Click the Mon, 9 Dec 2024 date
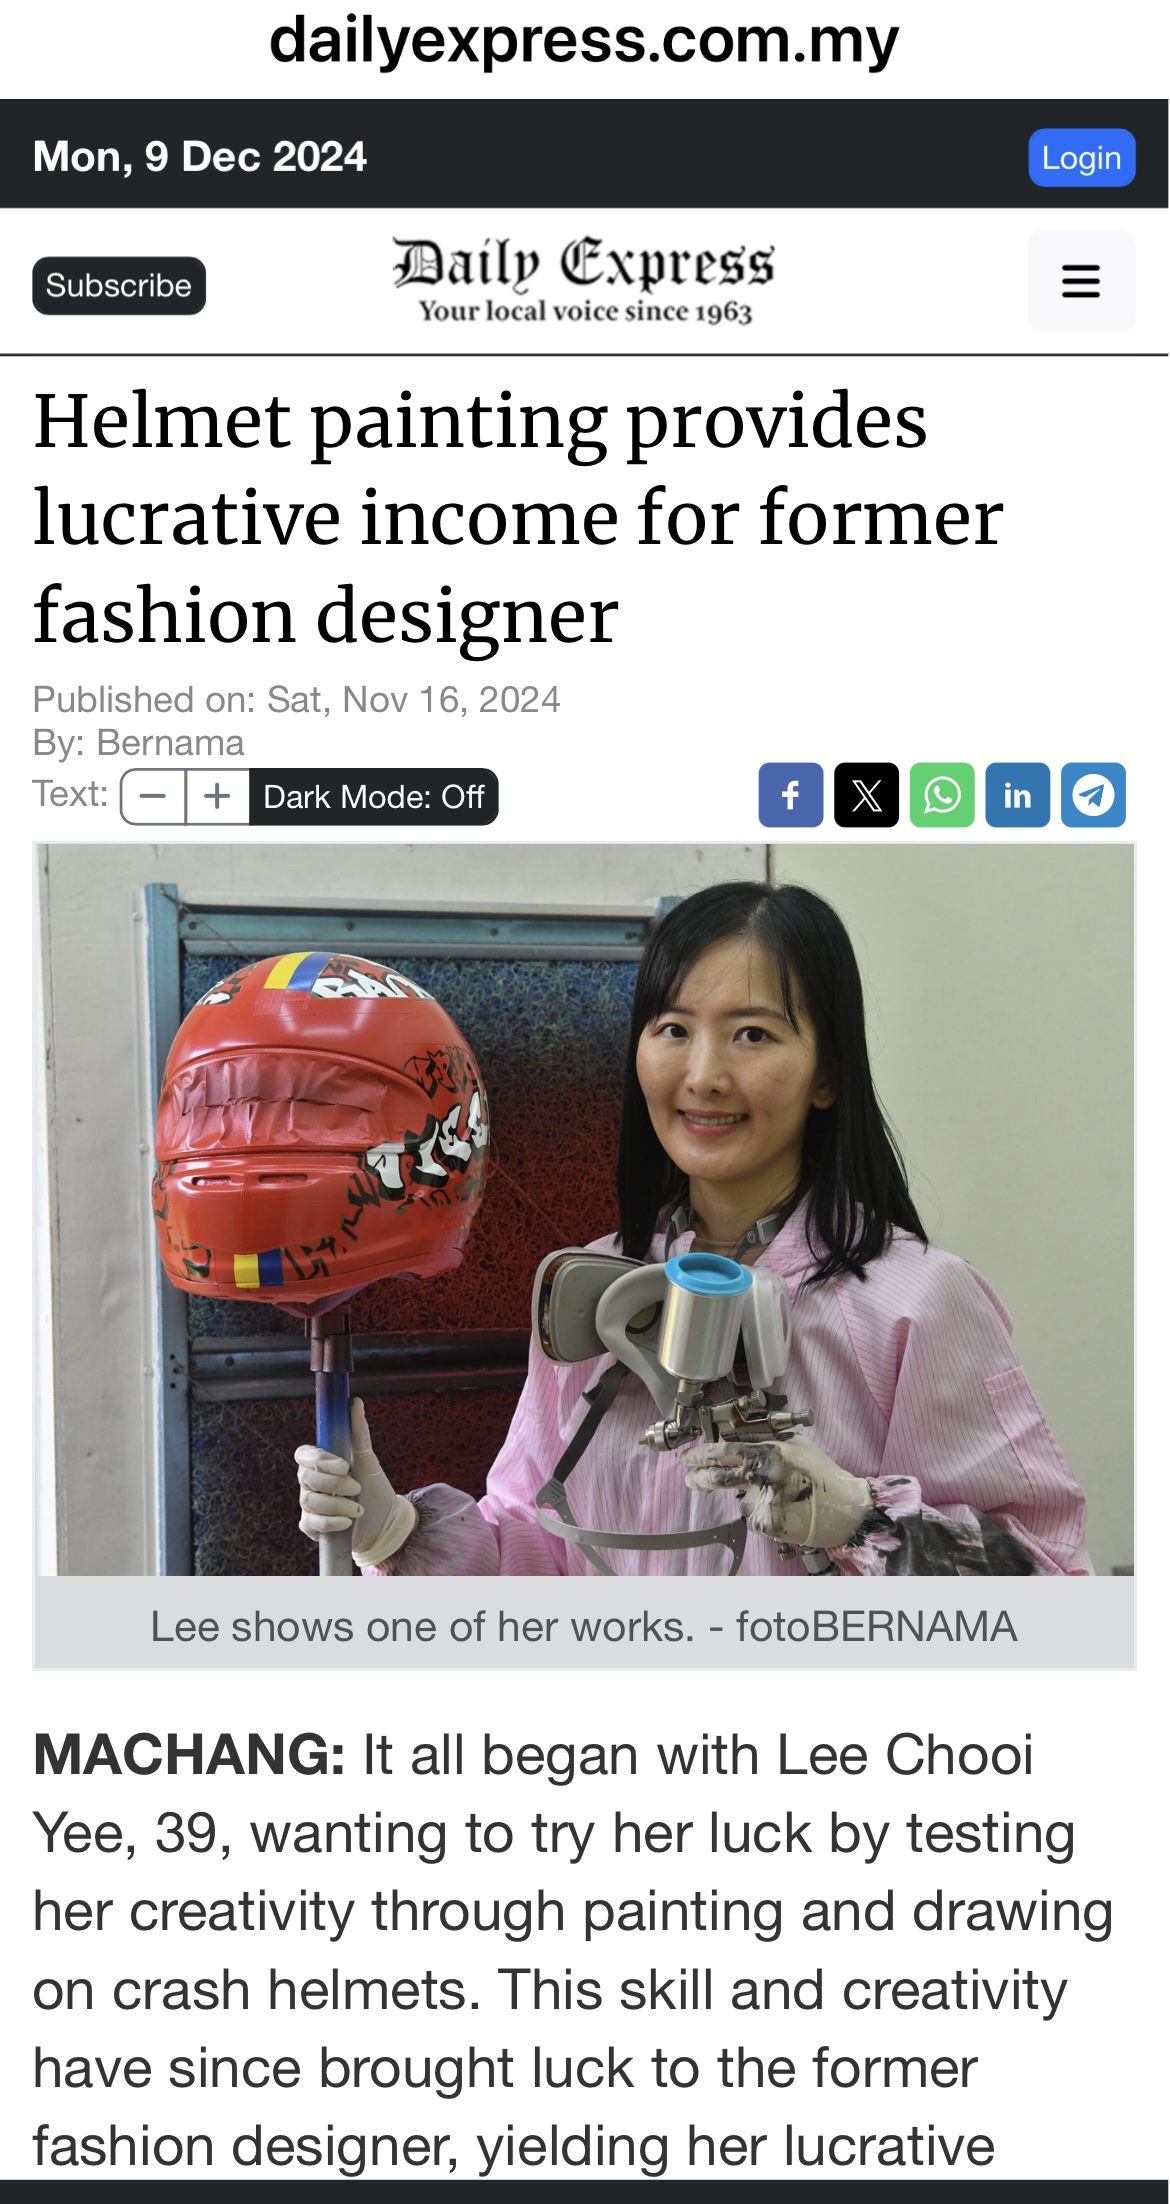The image size is (1170, 2204). point(200,157)
